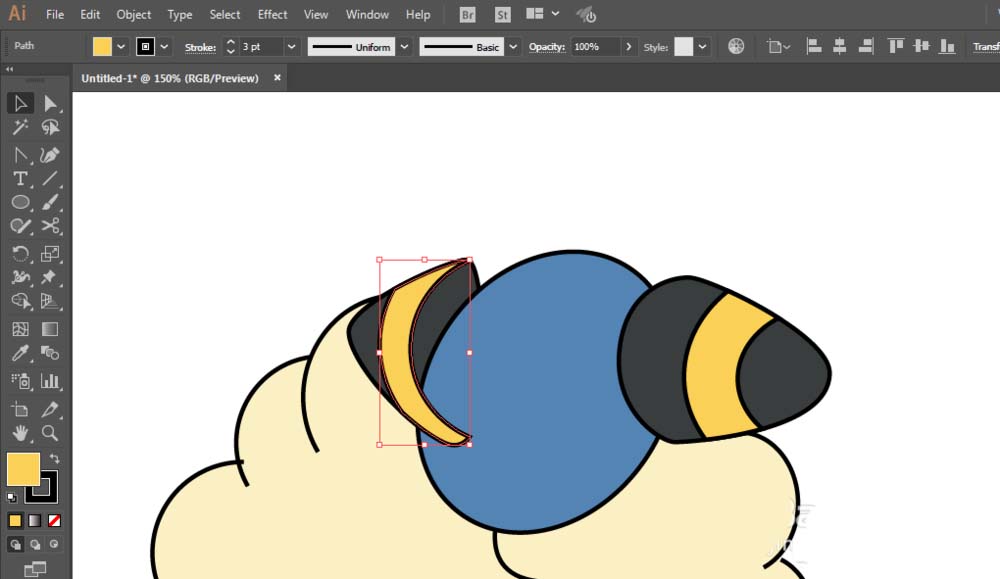The width and height of the screenshot is (1000, 579).
Task: Select the Puppet Warp pin tool
Action: tap(50, 277)
